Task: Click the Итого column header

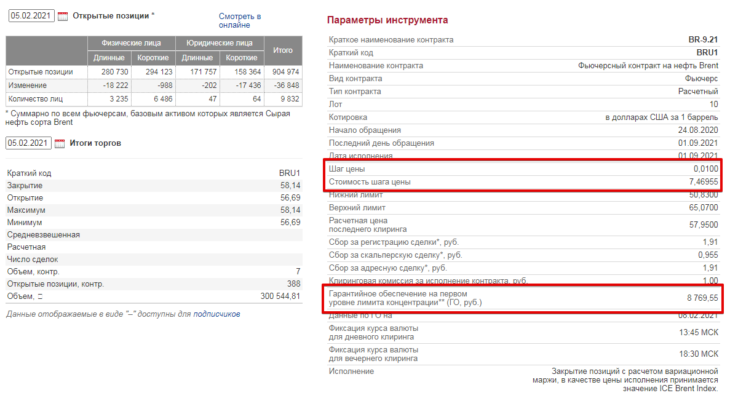Action: click(283, 50)
